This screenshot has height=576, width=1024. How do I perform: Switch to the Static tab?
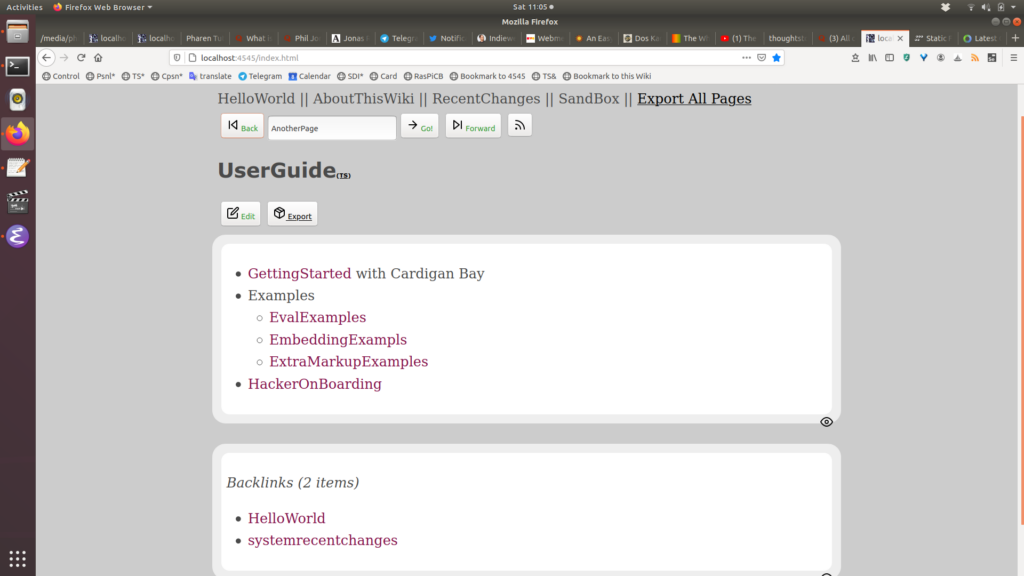pos(932,38)
